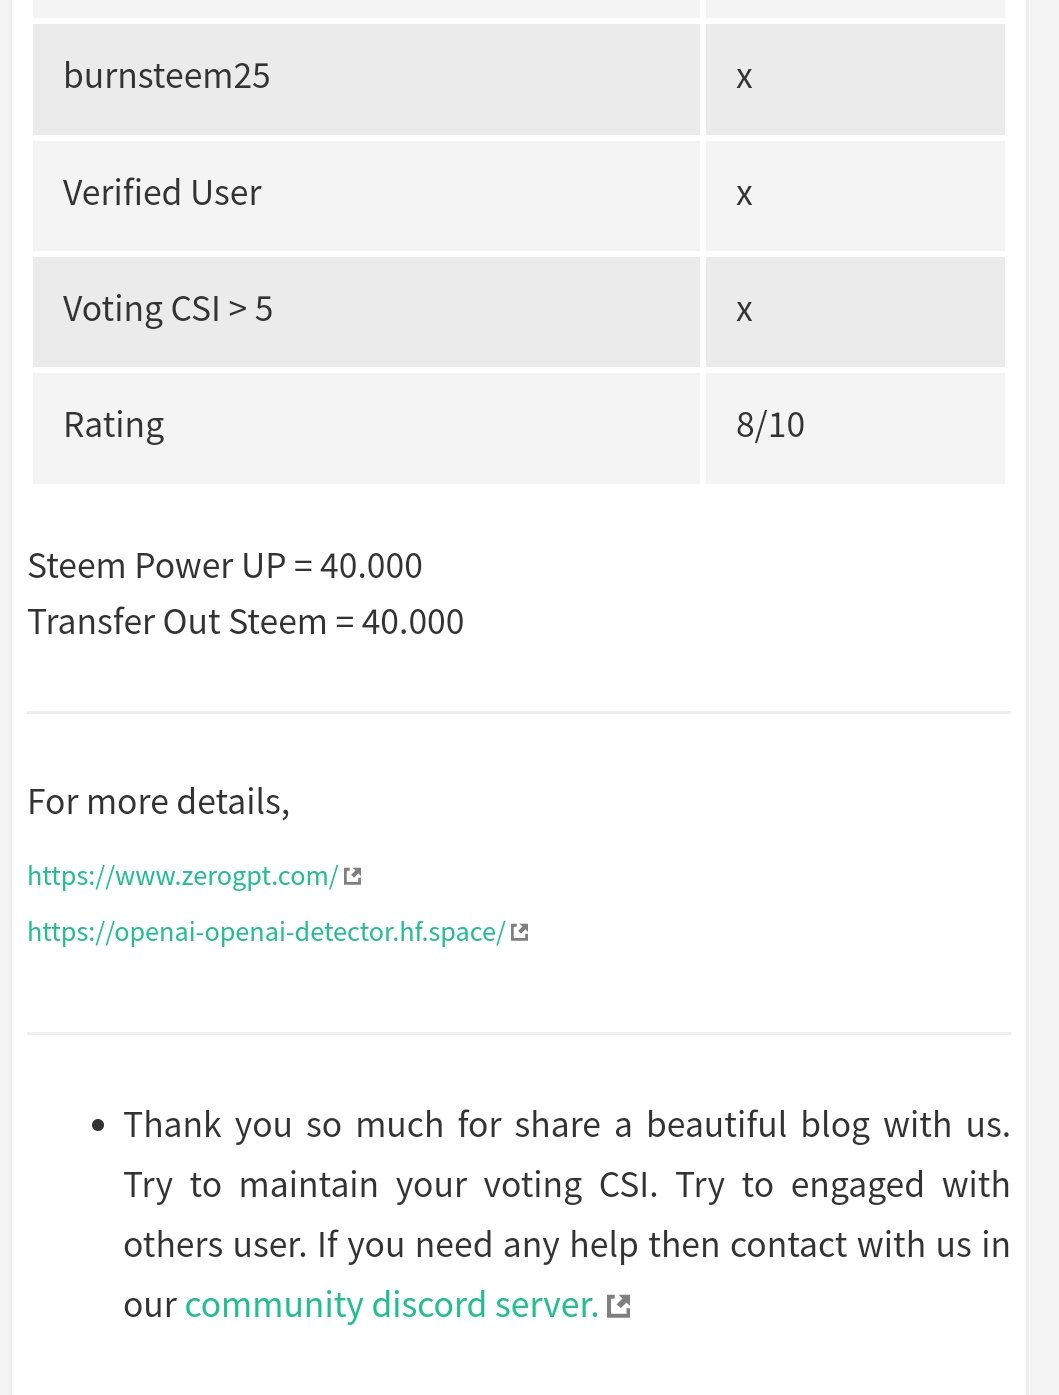The image size is (1059, 1395).
Task: Click the external icon after discord server link
Action: [619, 1306]
